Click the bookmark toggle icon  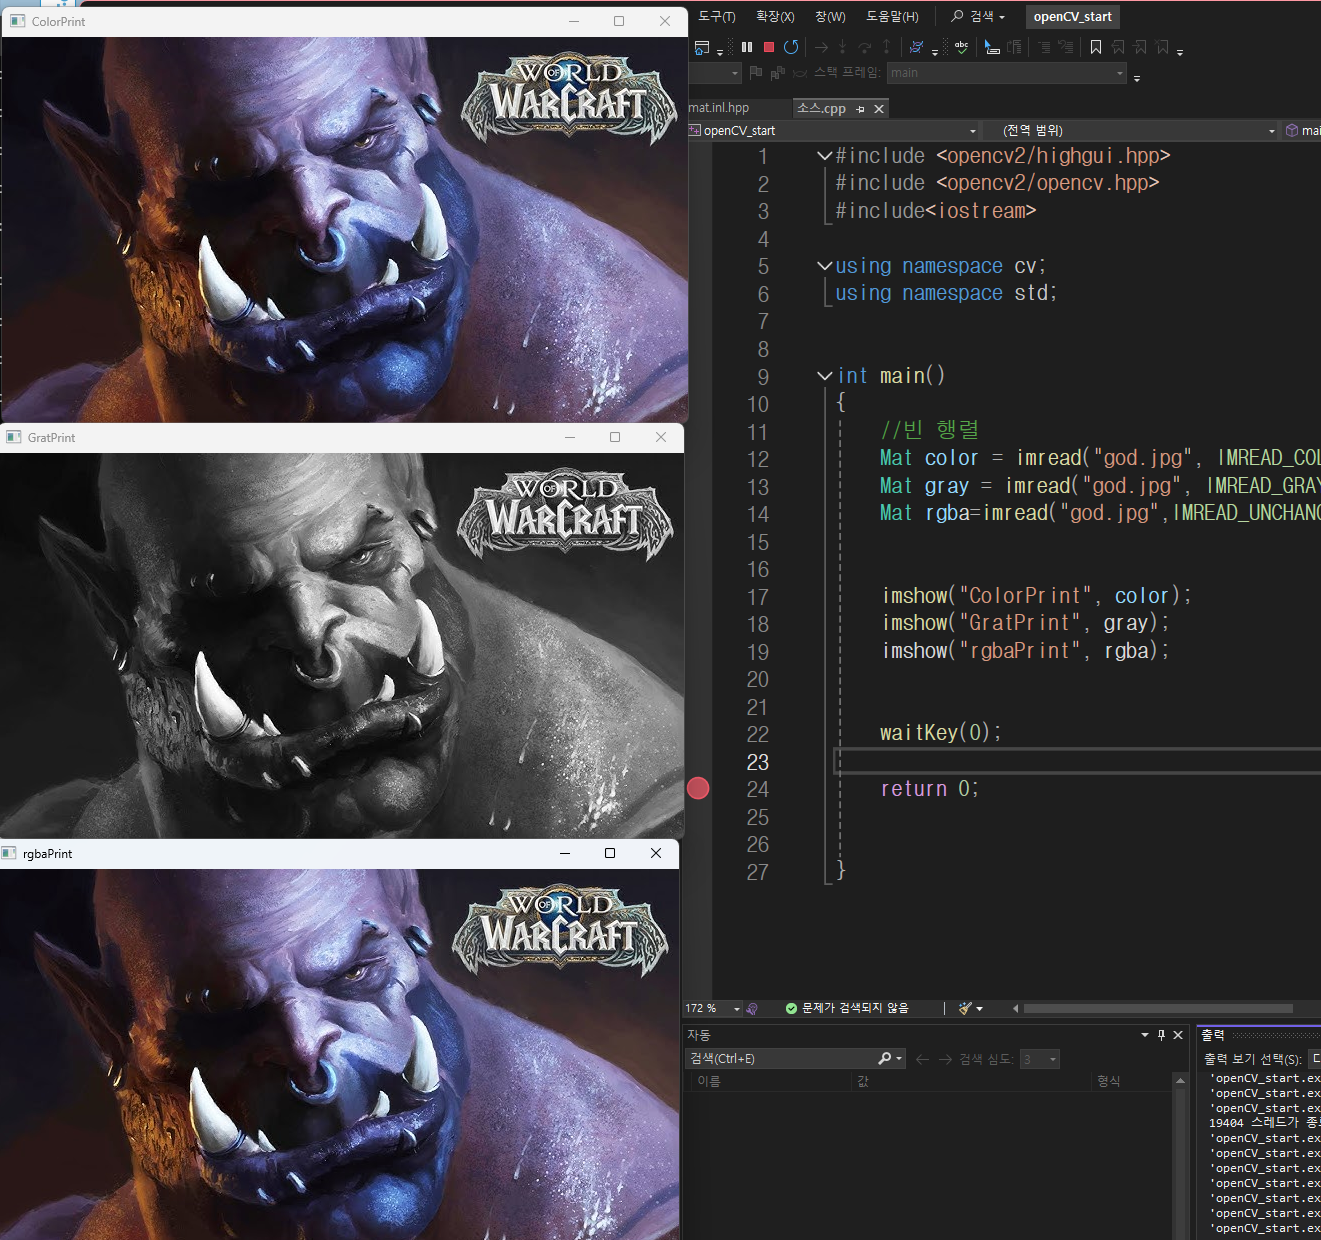[1096, 47]
